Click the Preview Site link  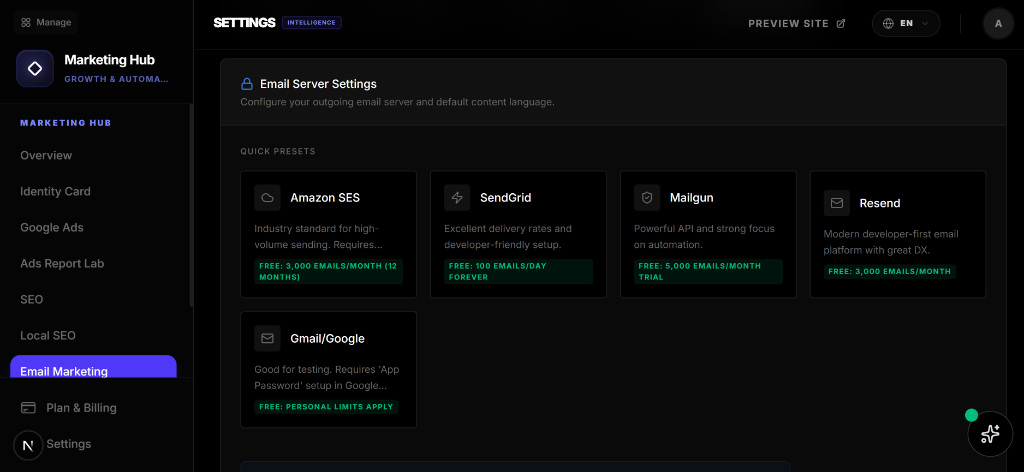point(796,23)
